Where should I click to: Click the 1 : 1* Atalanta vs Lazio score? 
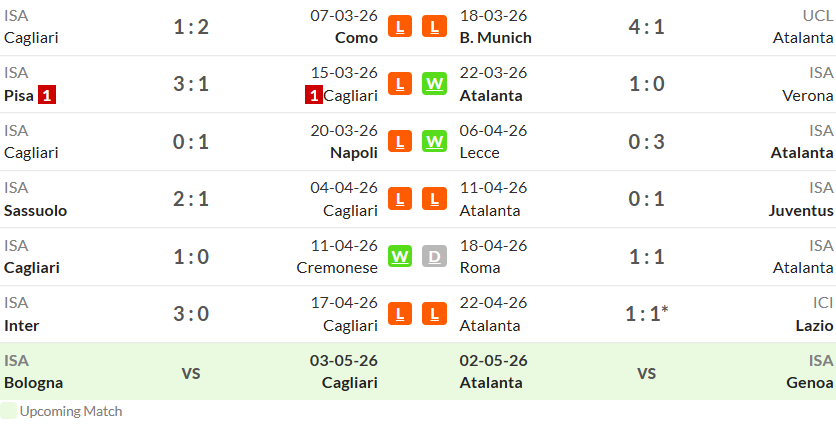point(647,314)
